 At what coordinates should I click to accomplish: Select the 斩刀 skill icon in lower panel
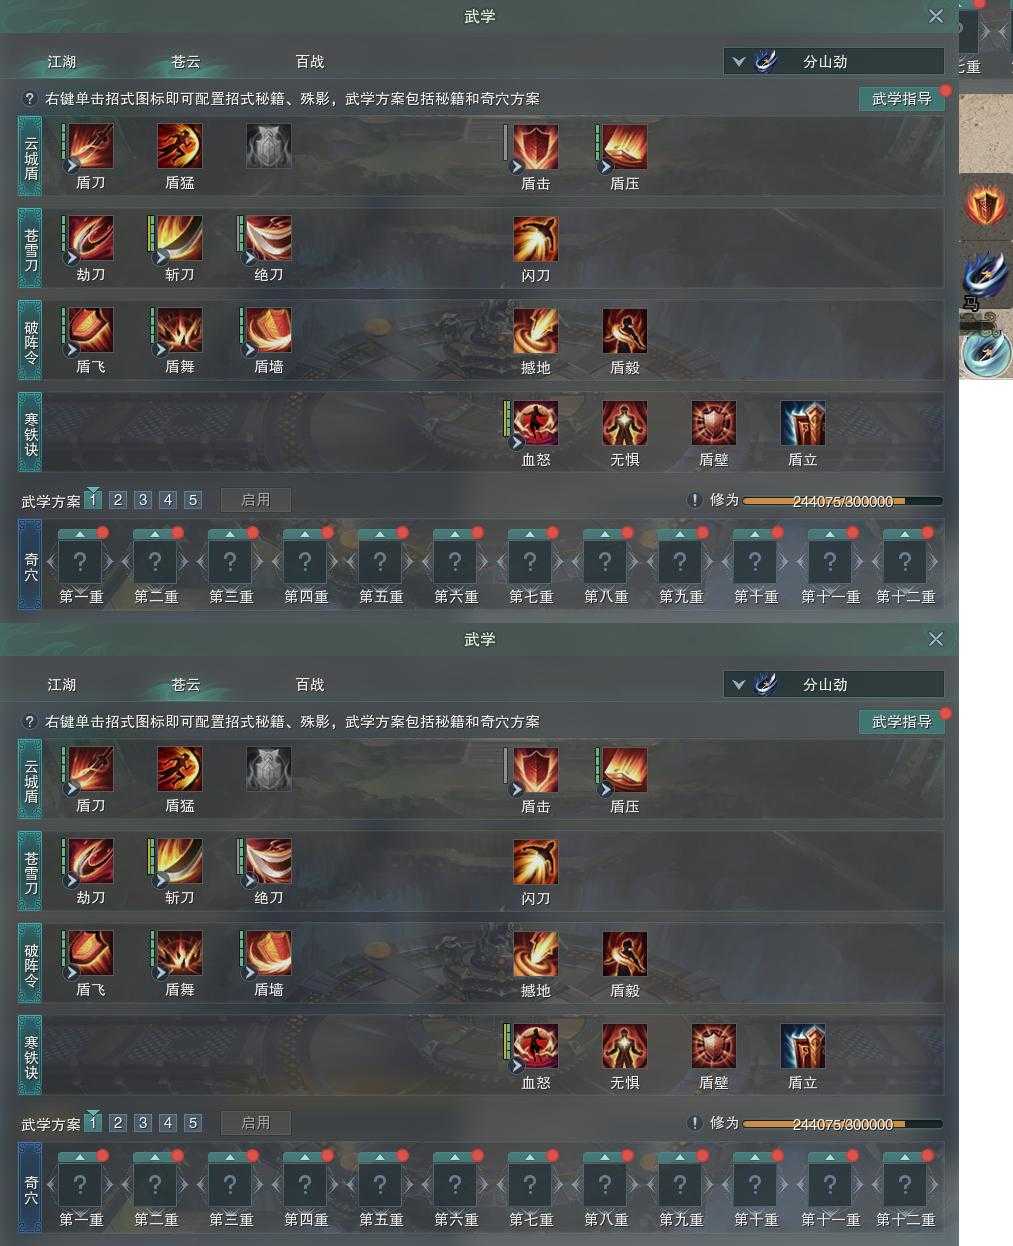pyautogui.click(x=180, y=861)
